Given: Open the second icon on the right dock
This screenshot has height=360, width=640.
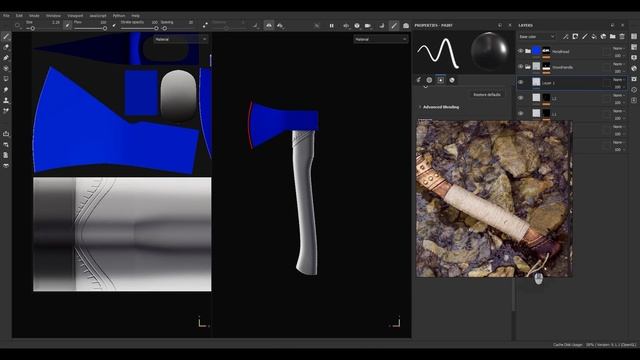Looking at the screenshot, I should [x=634, y=47].
